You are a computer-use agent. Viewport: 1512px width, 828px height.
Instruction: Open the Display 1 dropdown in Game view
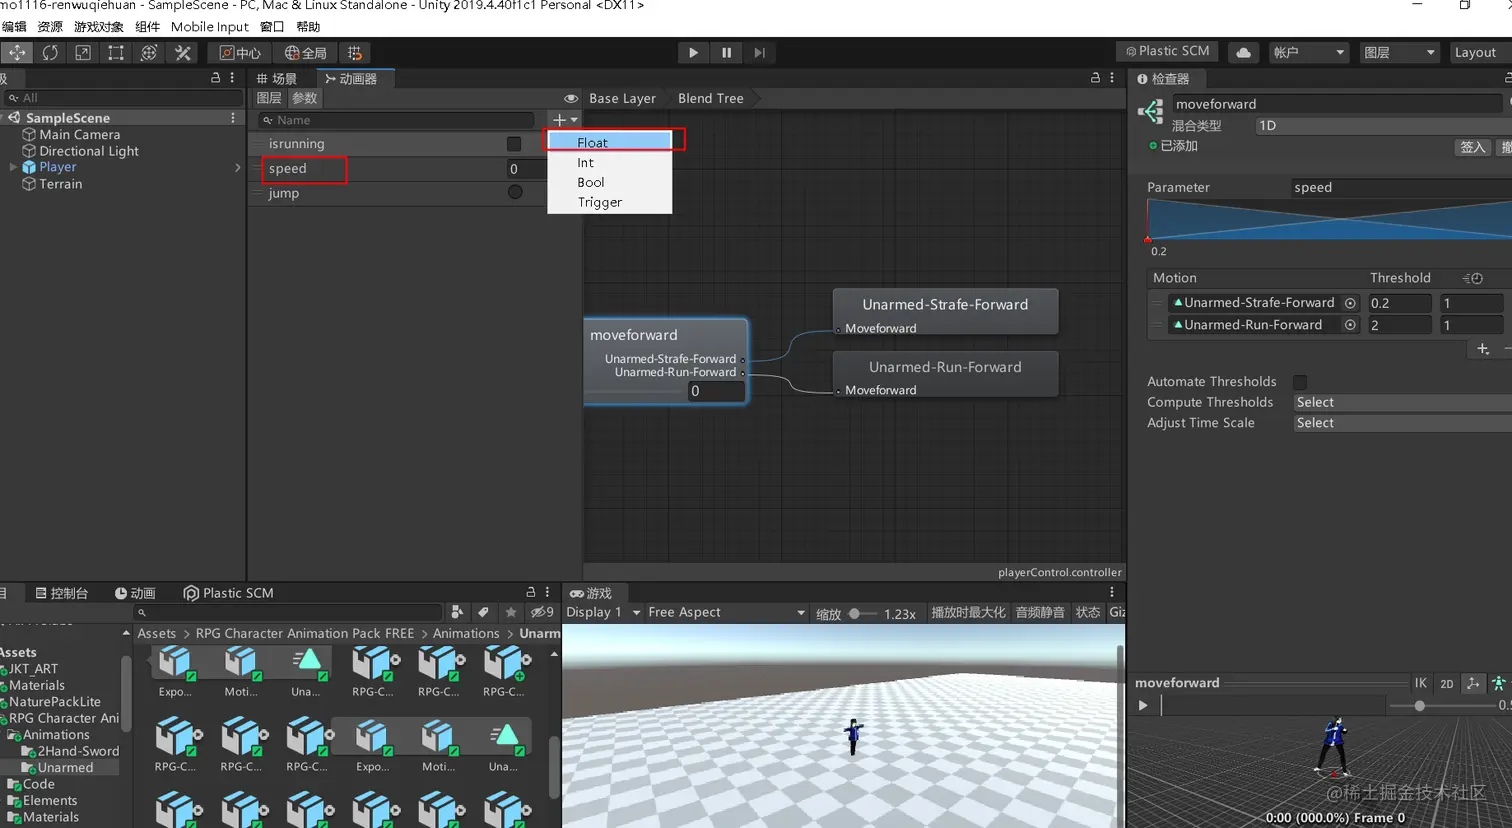(604, 612)
